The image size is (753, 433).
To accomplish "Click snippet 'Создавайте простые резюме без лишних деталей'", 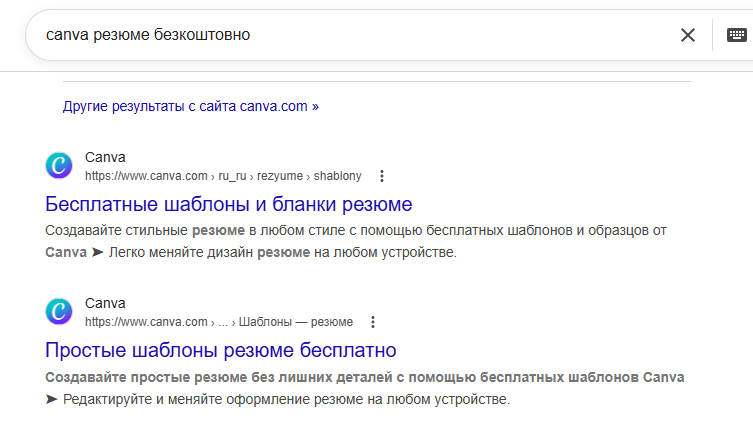I will click(364, 388).
